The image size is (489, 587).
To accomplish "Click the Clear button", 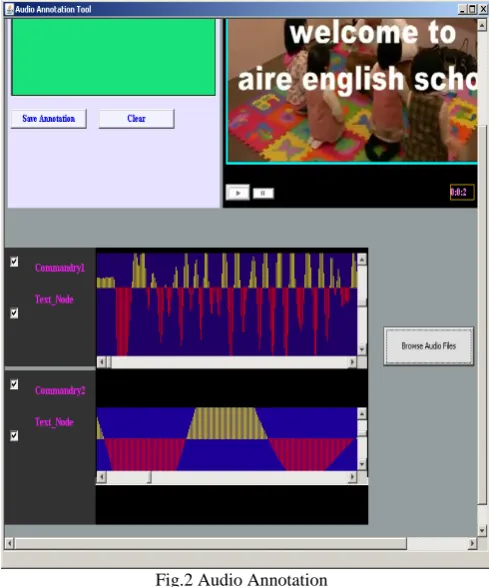I will tap(136, 119).
